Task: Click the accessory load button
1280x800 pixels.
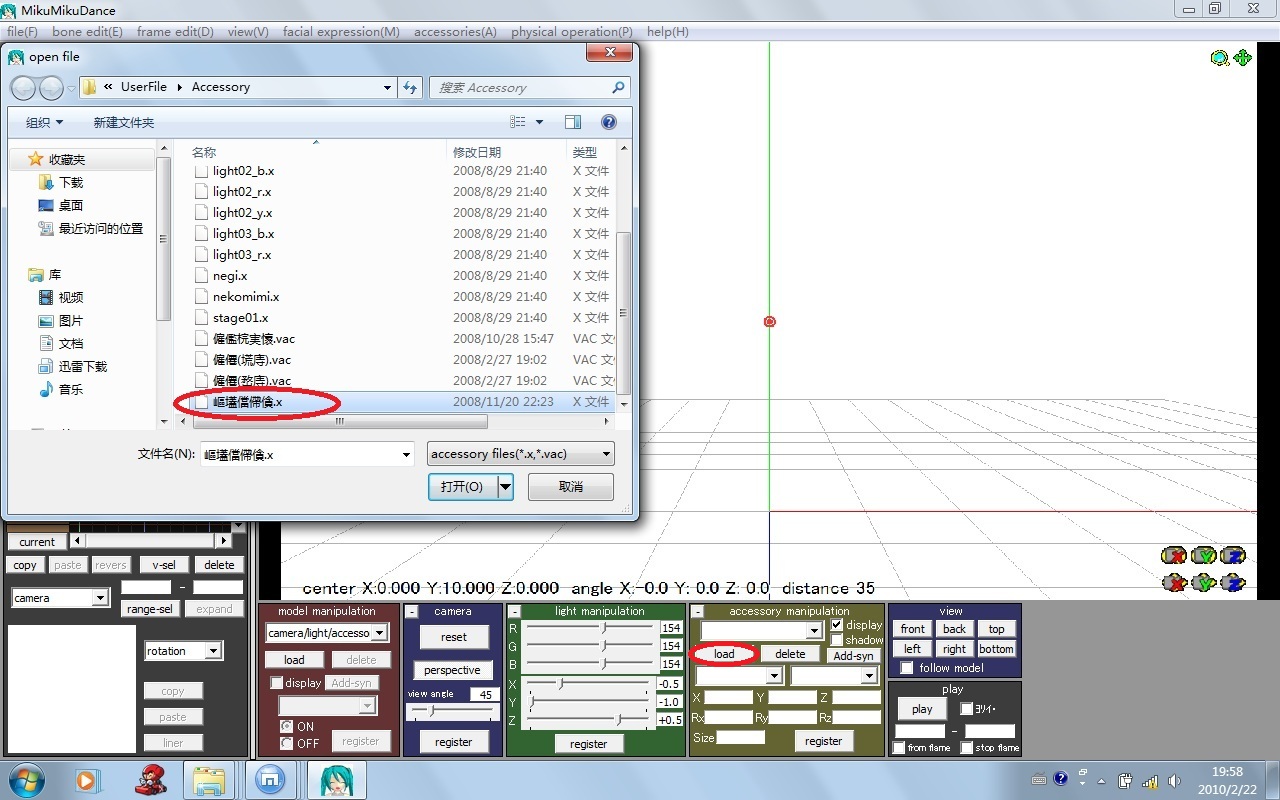Action: point(724,654)
